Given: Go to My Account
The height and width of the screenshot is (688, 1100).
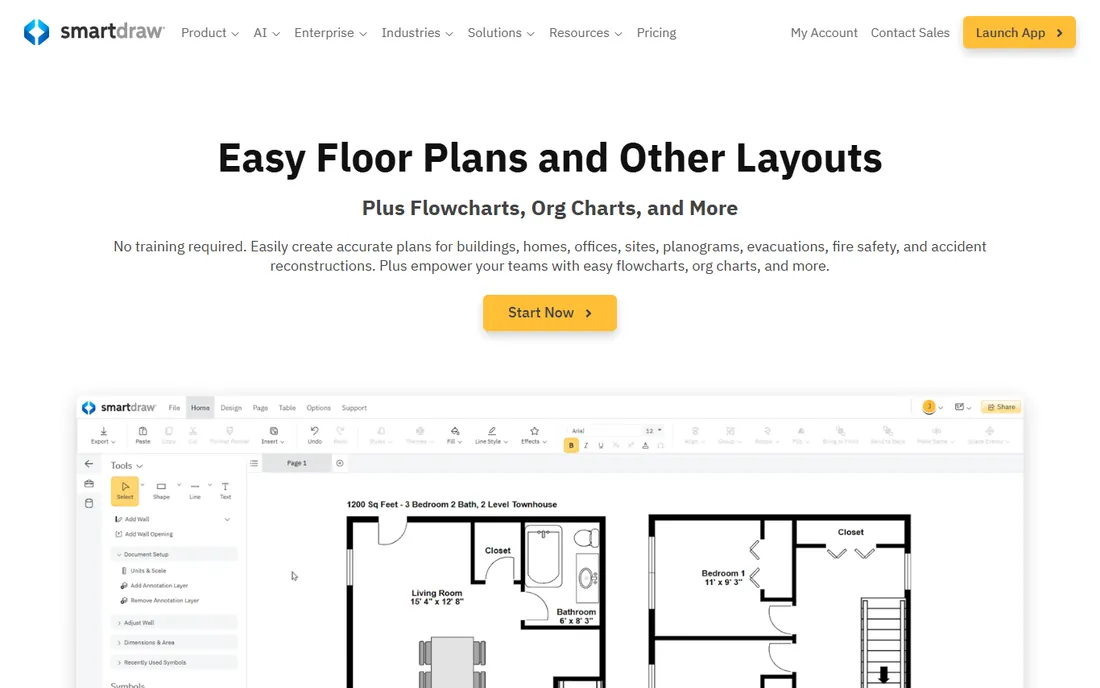Looking at the screenshot, I should click(824, 32).
